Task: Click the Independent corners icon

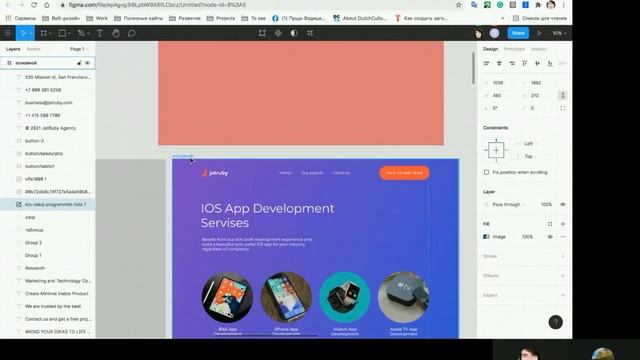Action: 563,108
